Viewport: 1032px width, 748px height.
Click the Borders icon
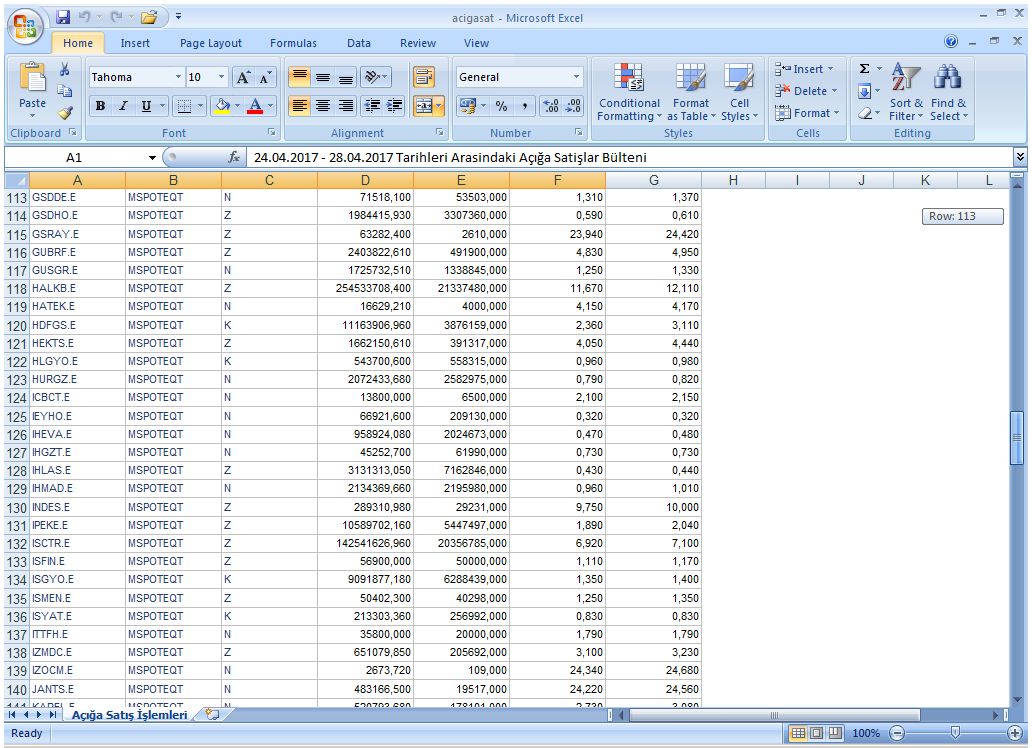(x=185, y=106)
